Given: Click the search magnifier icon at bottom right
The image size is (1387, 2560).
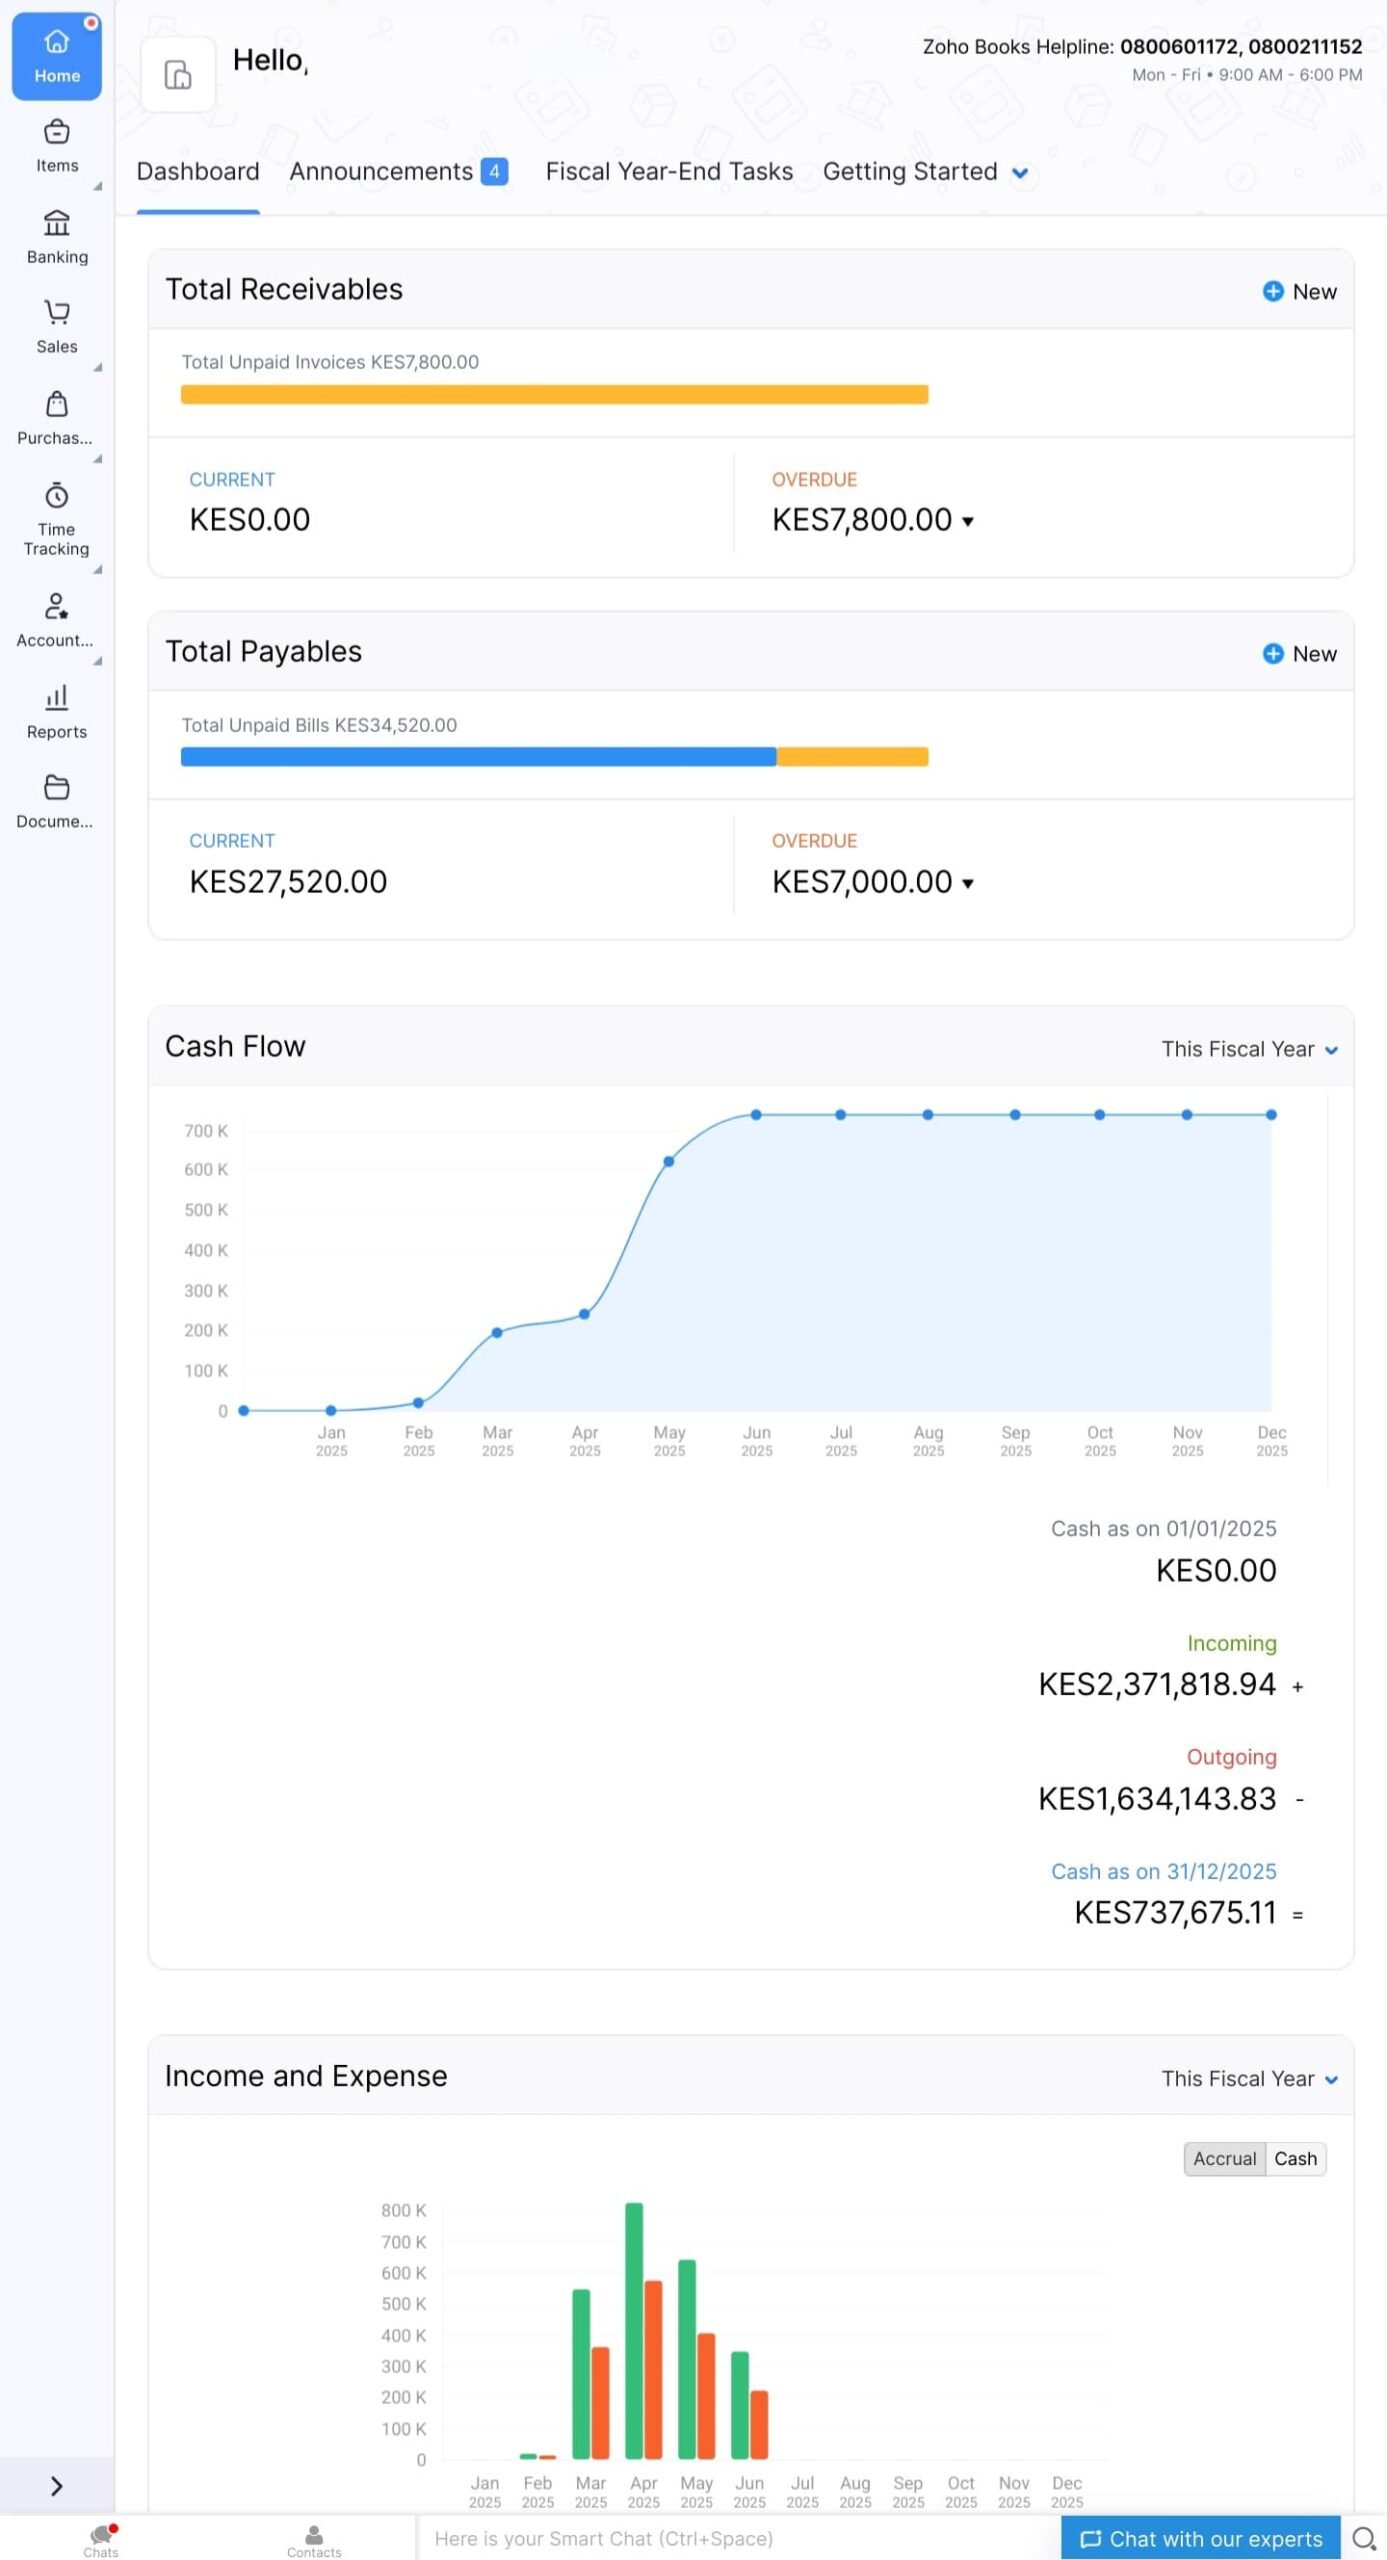Looking at the screenshot, I should [1364, 2538].
